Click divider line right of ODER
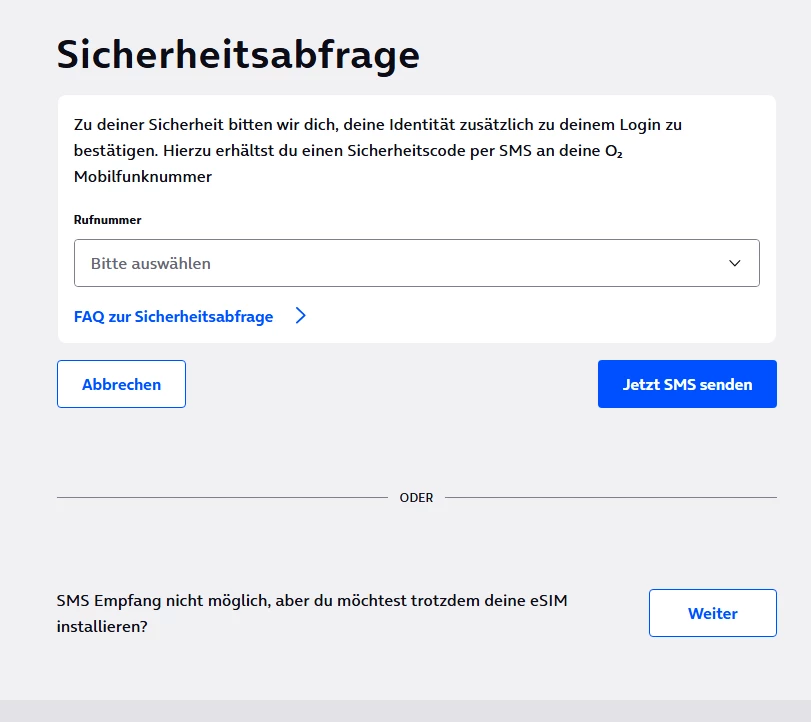 (610, 497)
